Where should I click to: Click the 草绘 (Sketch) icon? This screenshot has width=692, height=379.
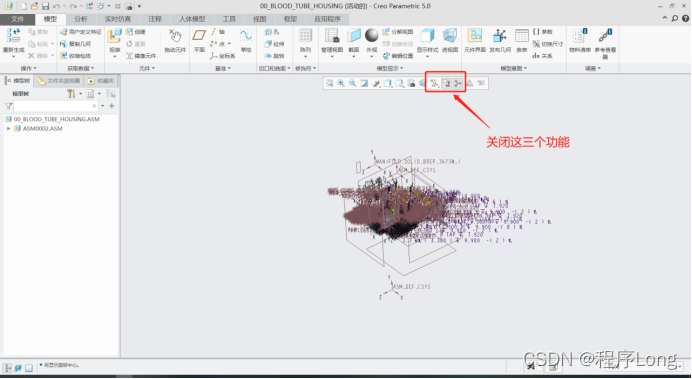[x=246, y=35]
